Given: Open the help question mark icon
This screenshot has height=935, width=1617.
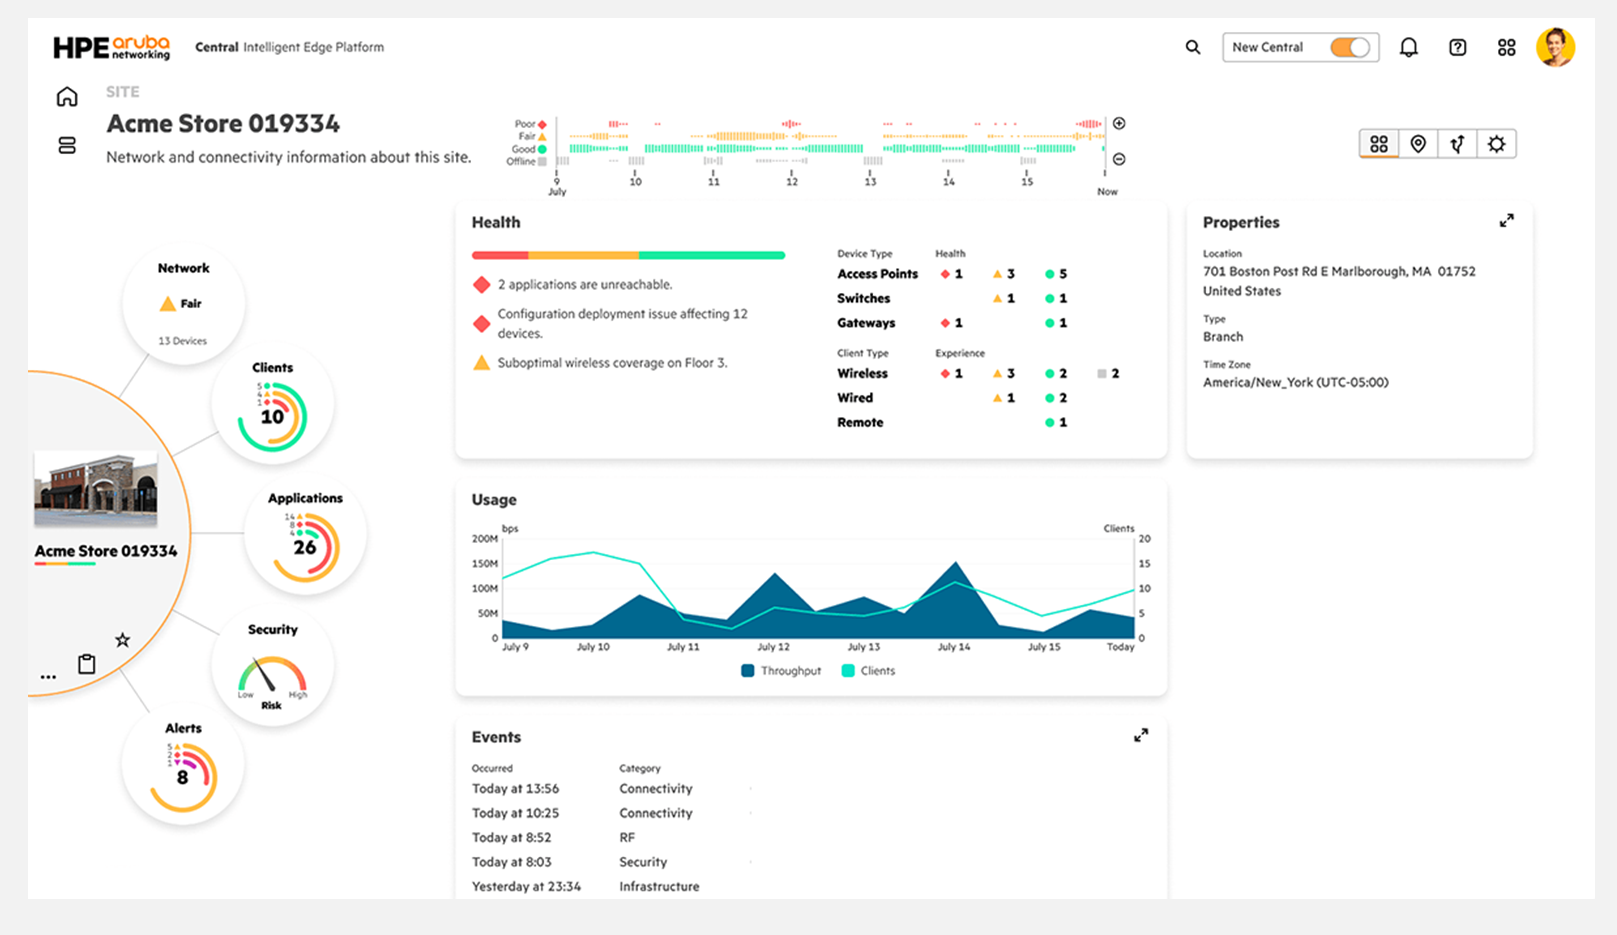Looking at the screenshot, I should tap(1457, 47).
